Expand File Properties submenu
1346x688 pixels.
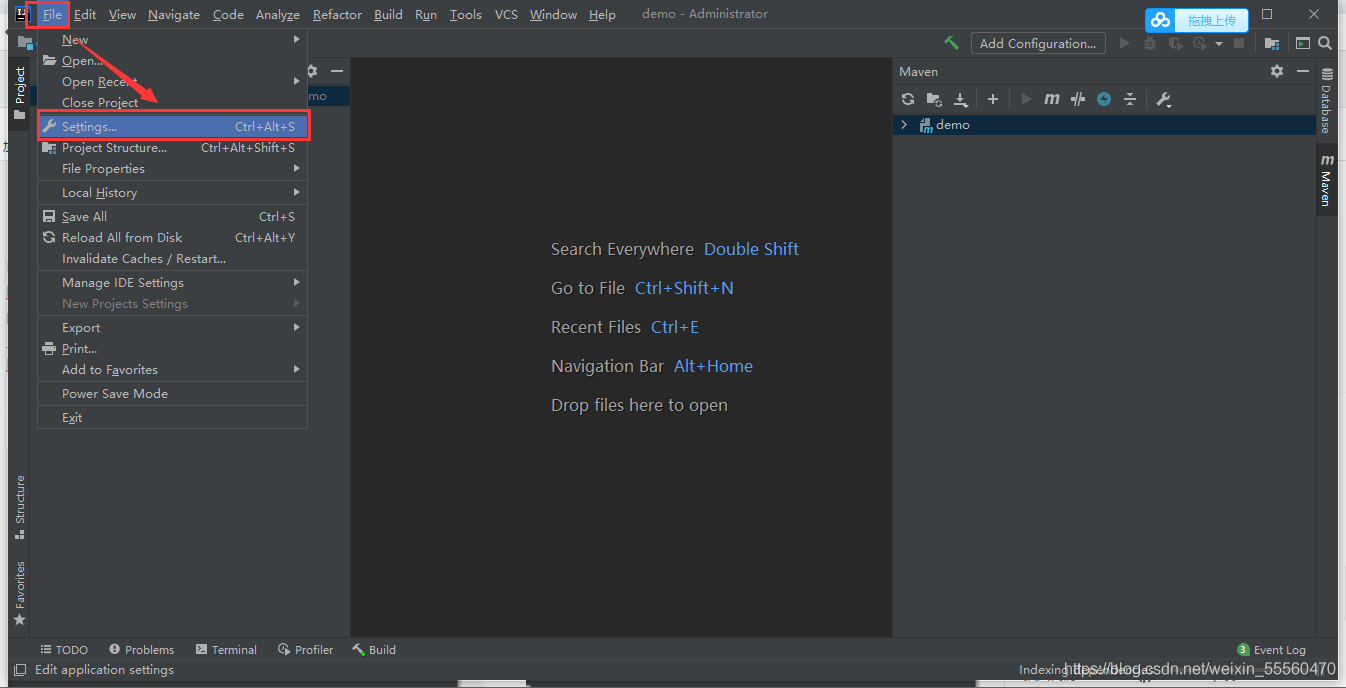pos(172,169)
